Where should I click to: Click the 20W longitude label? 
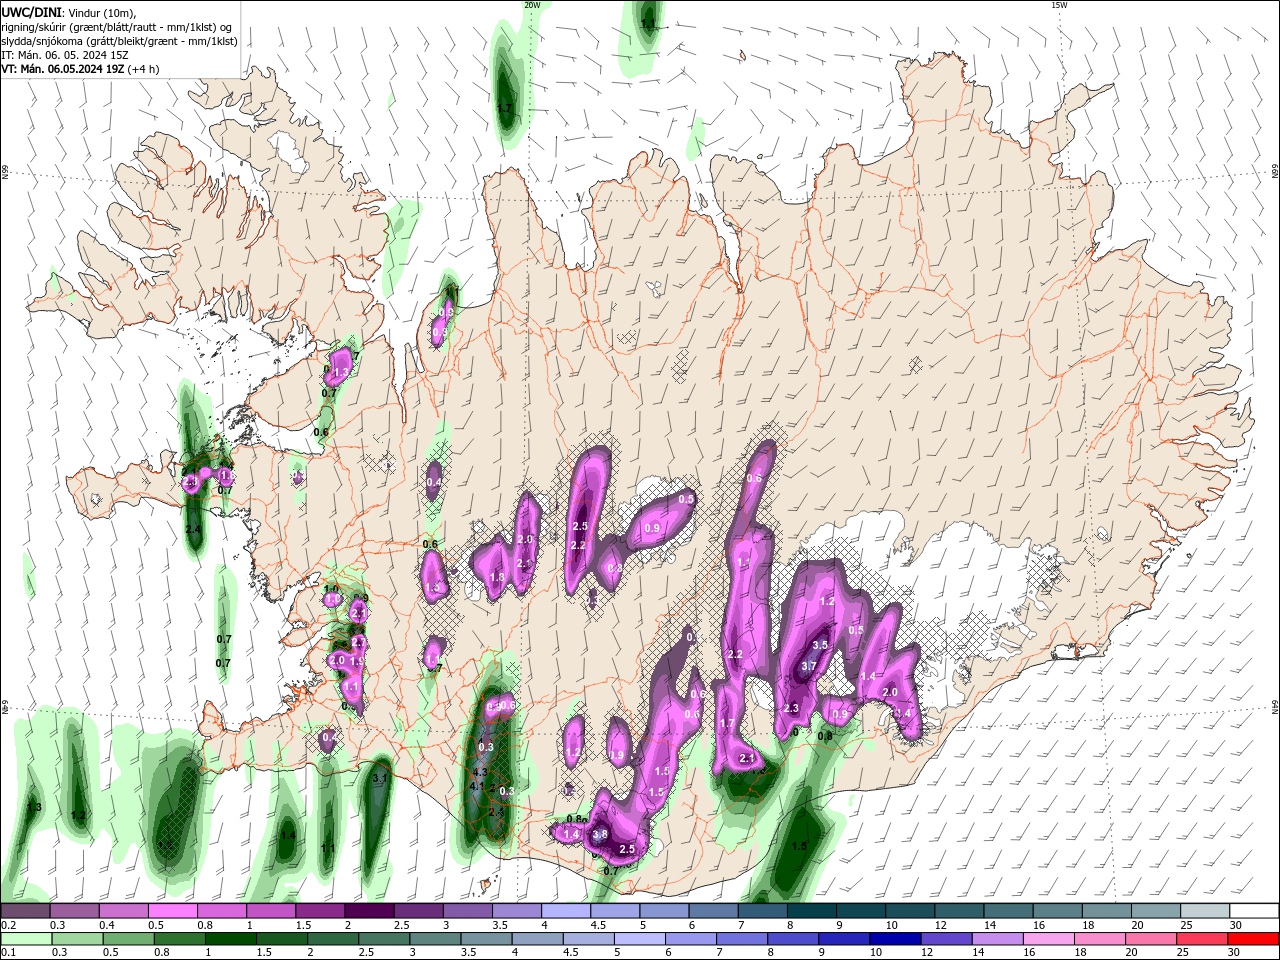532,5
